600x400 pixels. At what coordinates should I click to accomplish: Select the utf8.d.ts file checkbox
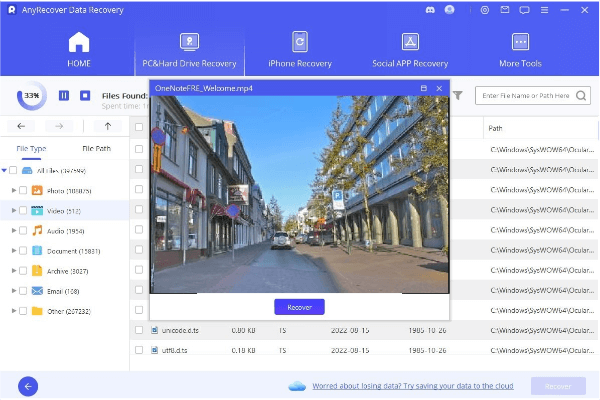coord(139,350)
